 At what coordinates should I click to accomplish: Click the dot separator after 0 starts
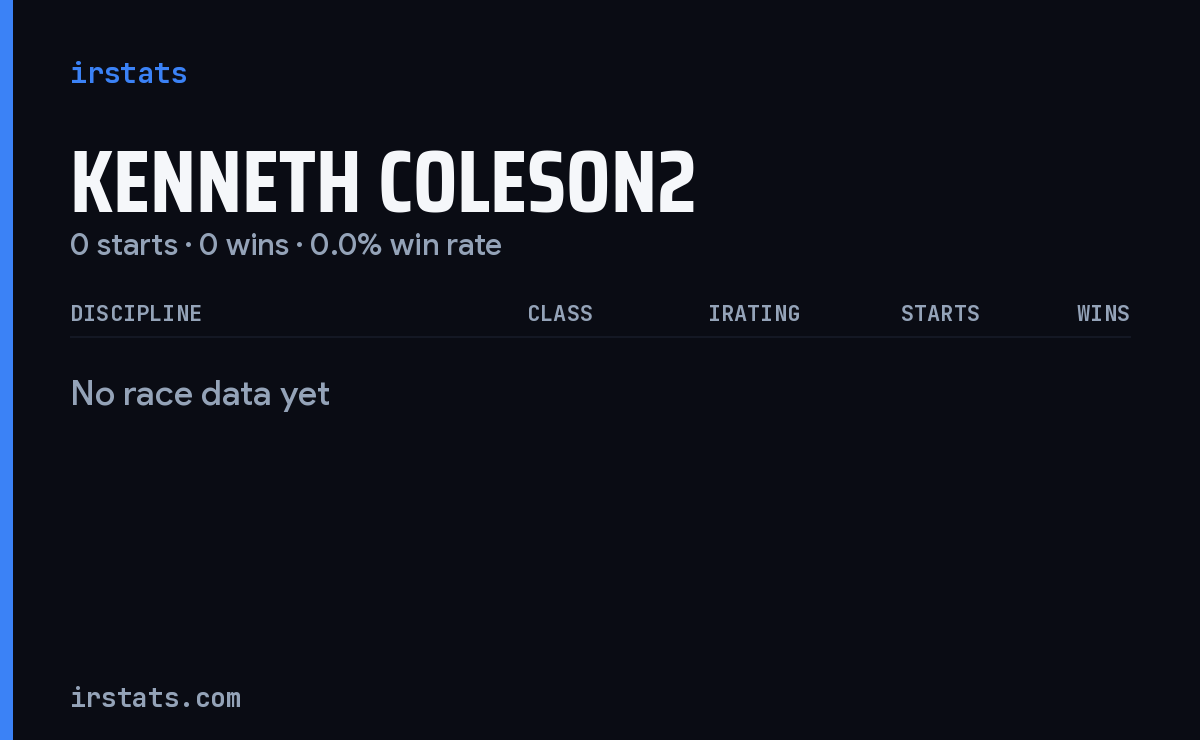click(188, 246)
